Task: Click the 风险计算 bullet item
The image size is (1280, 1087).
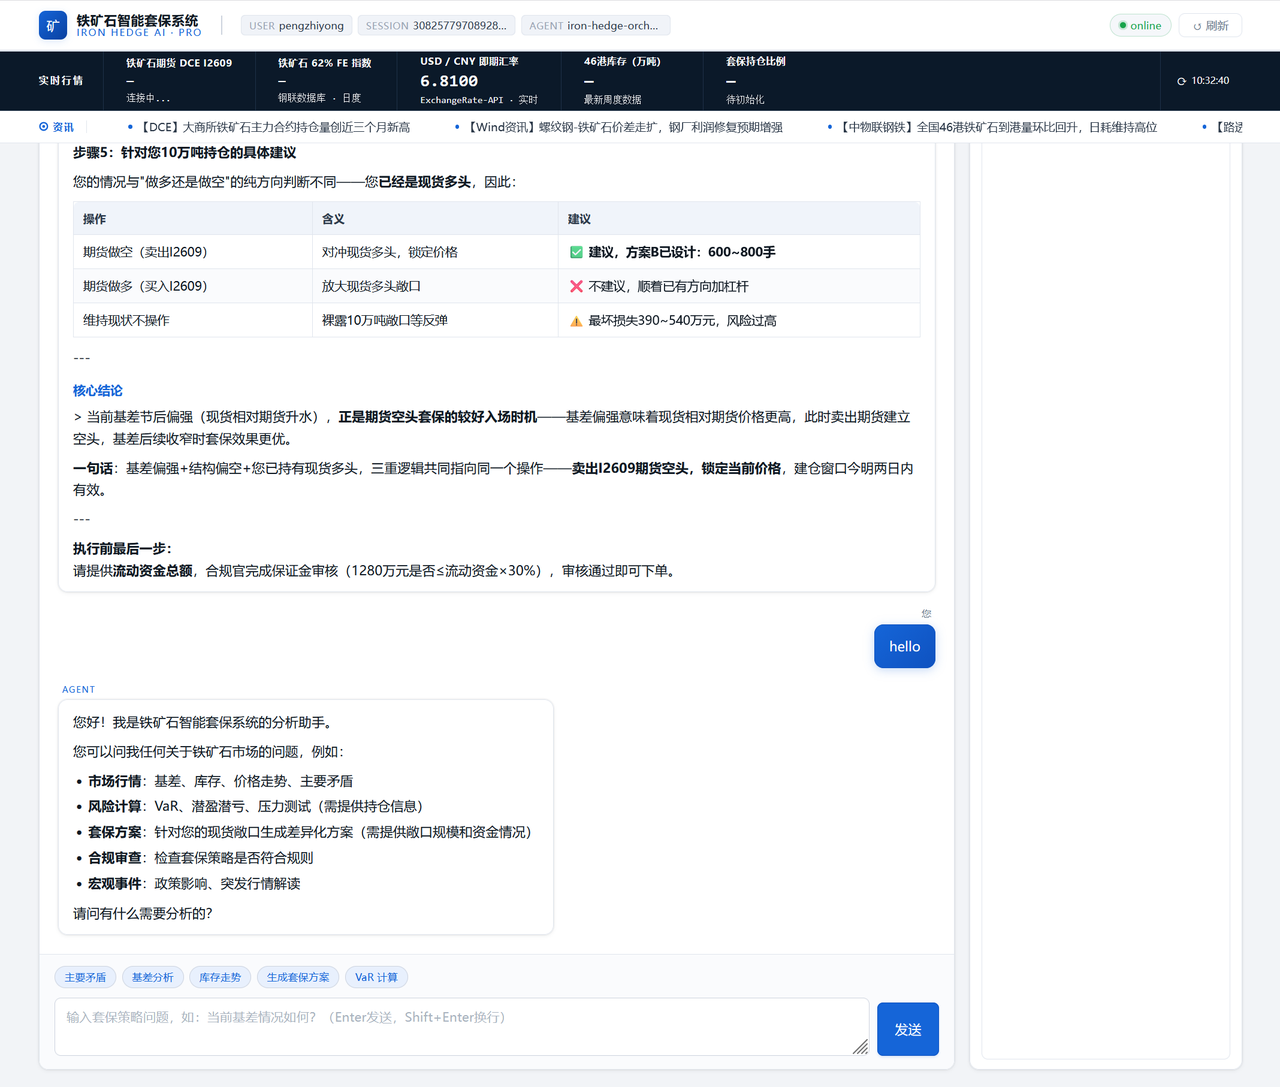Action: point(255,806)
